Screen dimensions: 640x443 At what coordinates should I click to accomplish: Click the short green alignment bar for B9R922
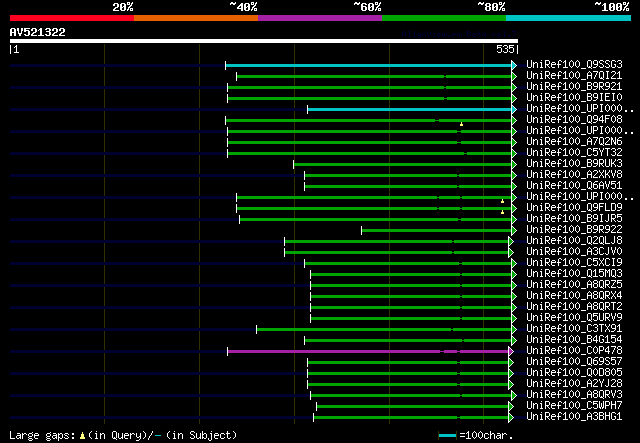[x=437, y=230]
